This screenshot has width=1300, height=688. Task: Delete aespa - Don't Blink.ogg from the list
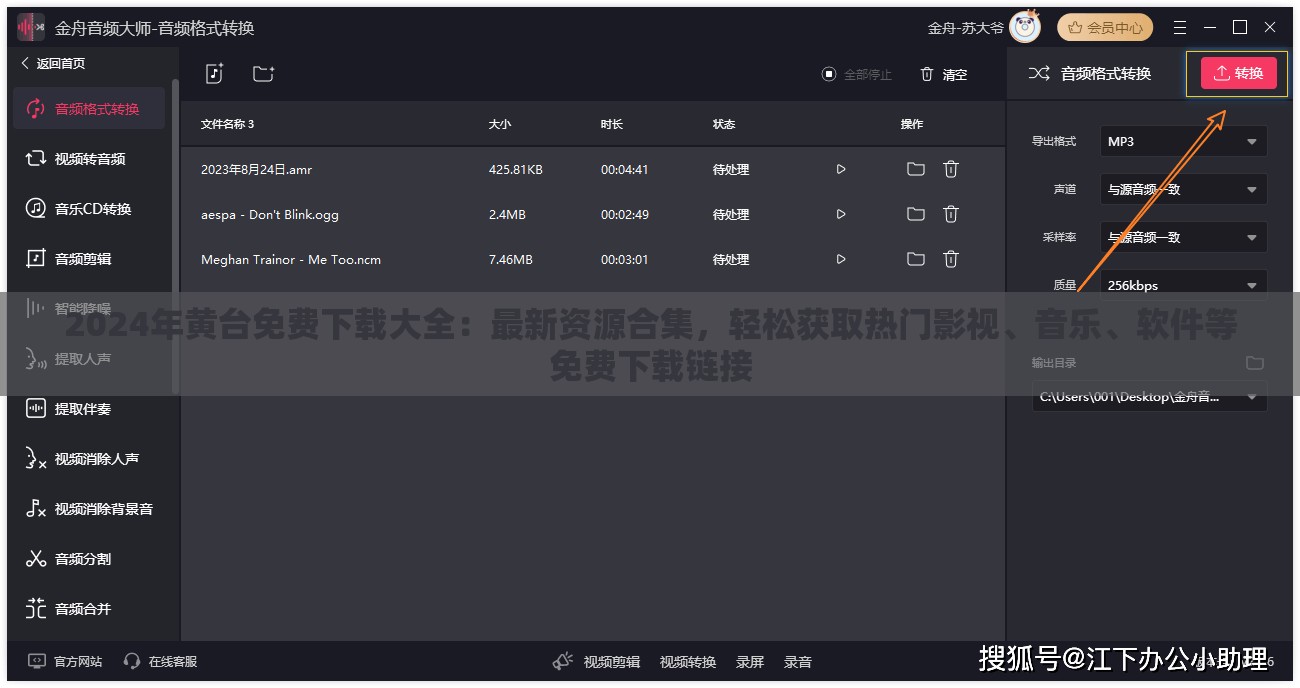point(951,214)
